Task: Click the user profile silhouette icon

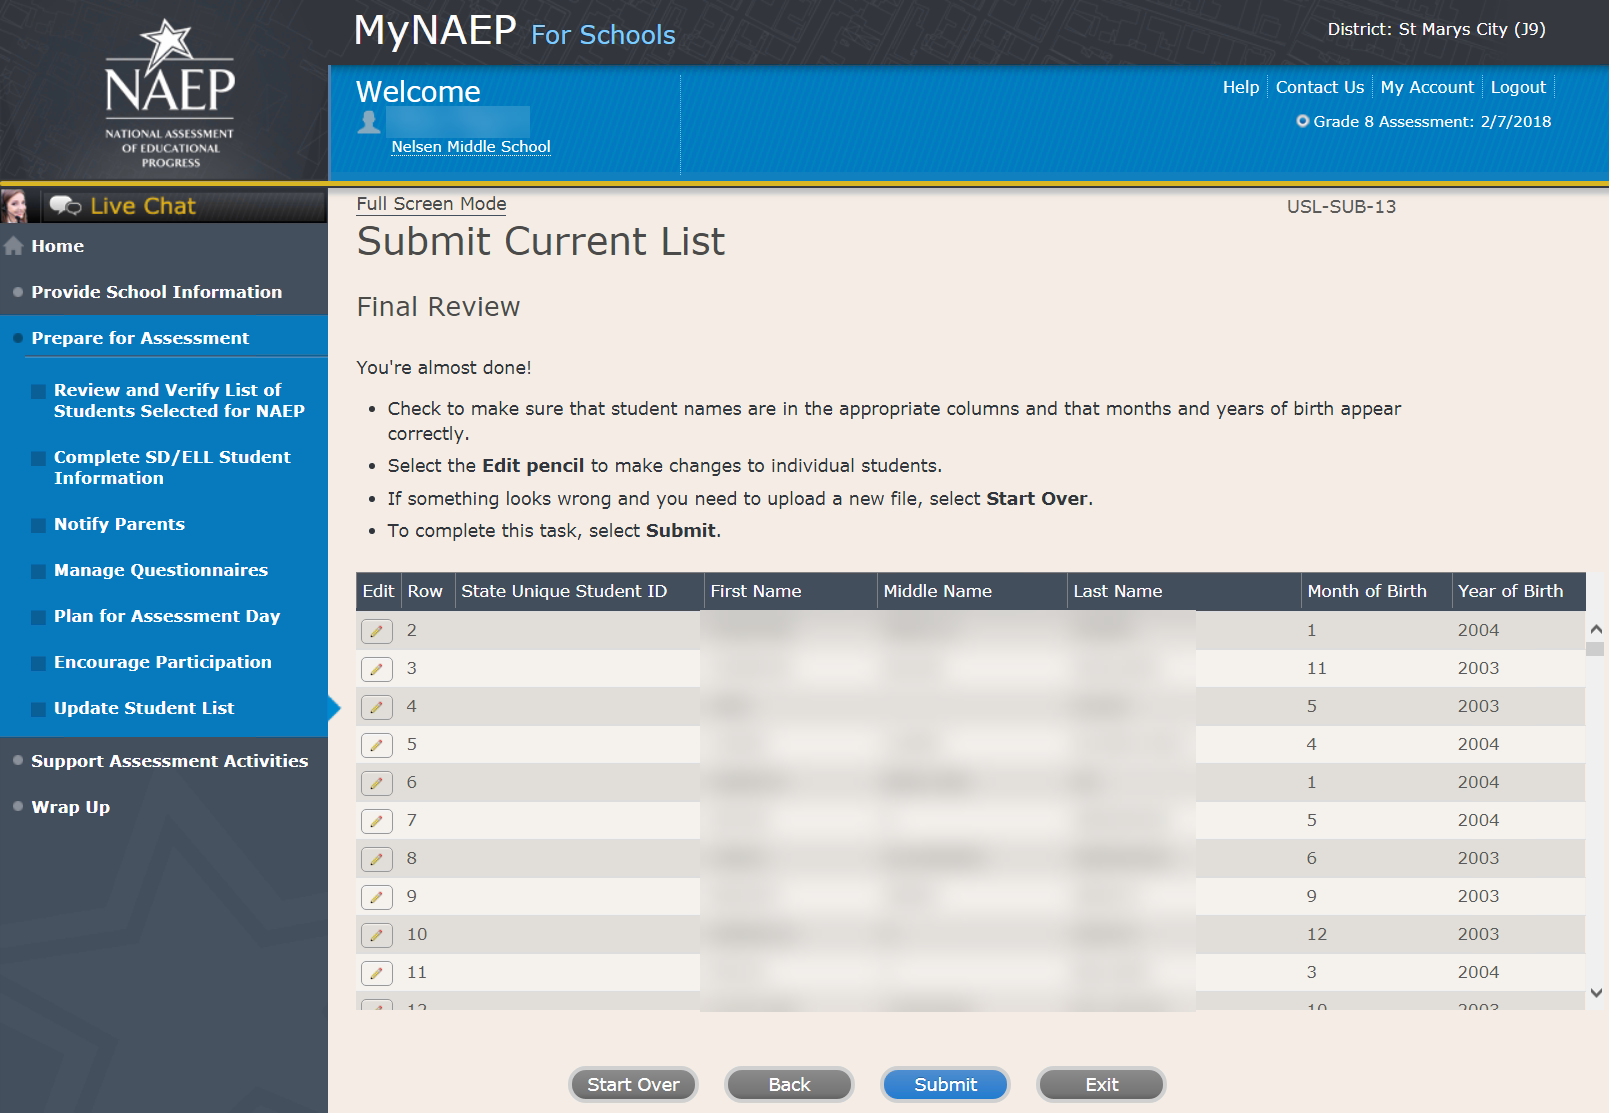Action: point(369,122)
